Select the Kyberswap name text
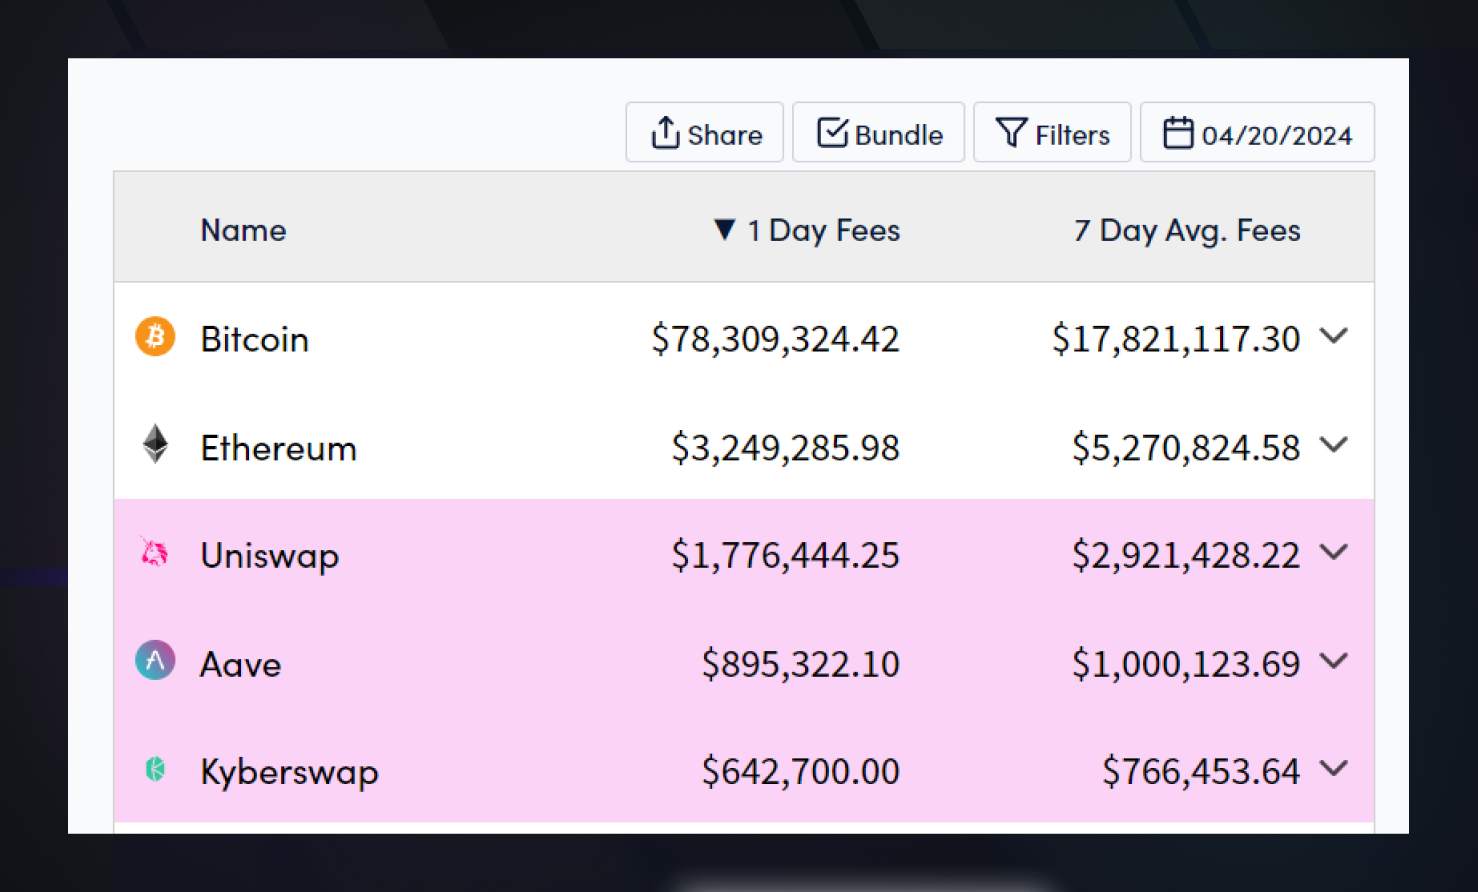Image resolution: width=1478 pixels, height=892 pixels. coord(290,773)
